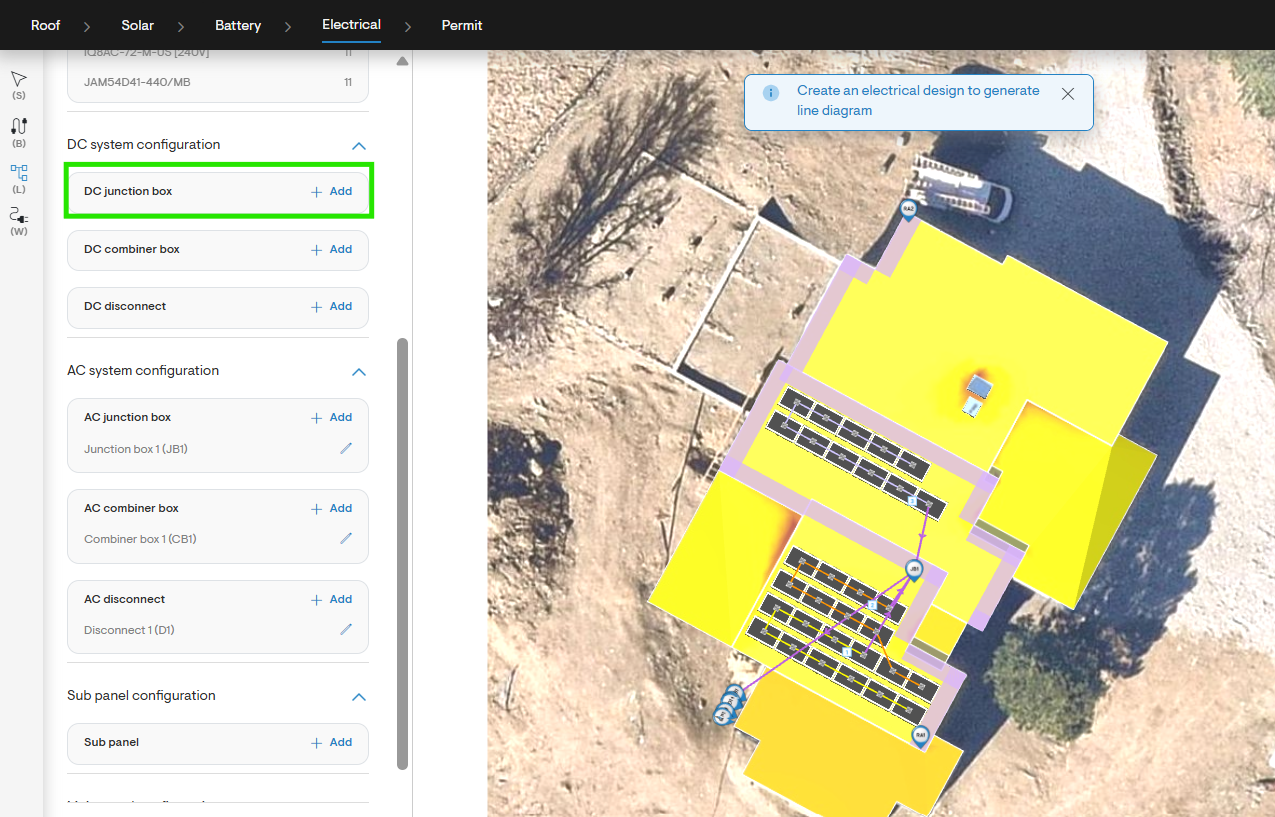Click the JB1 marker on the roof
Screen dimensions: 1275x817
pyautogui.click(x=913, y=569)
